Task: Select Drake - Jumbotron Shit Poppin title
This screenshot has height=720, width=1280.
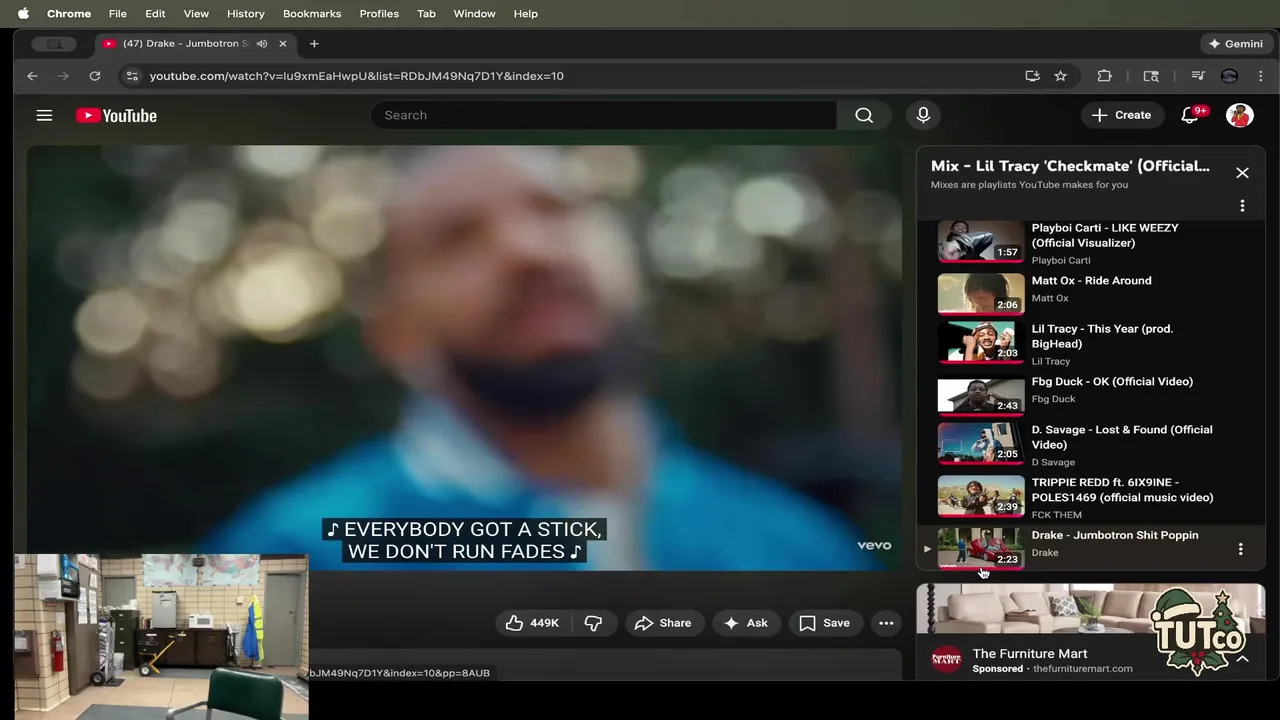Action: pos(1115,535)
